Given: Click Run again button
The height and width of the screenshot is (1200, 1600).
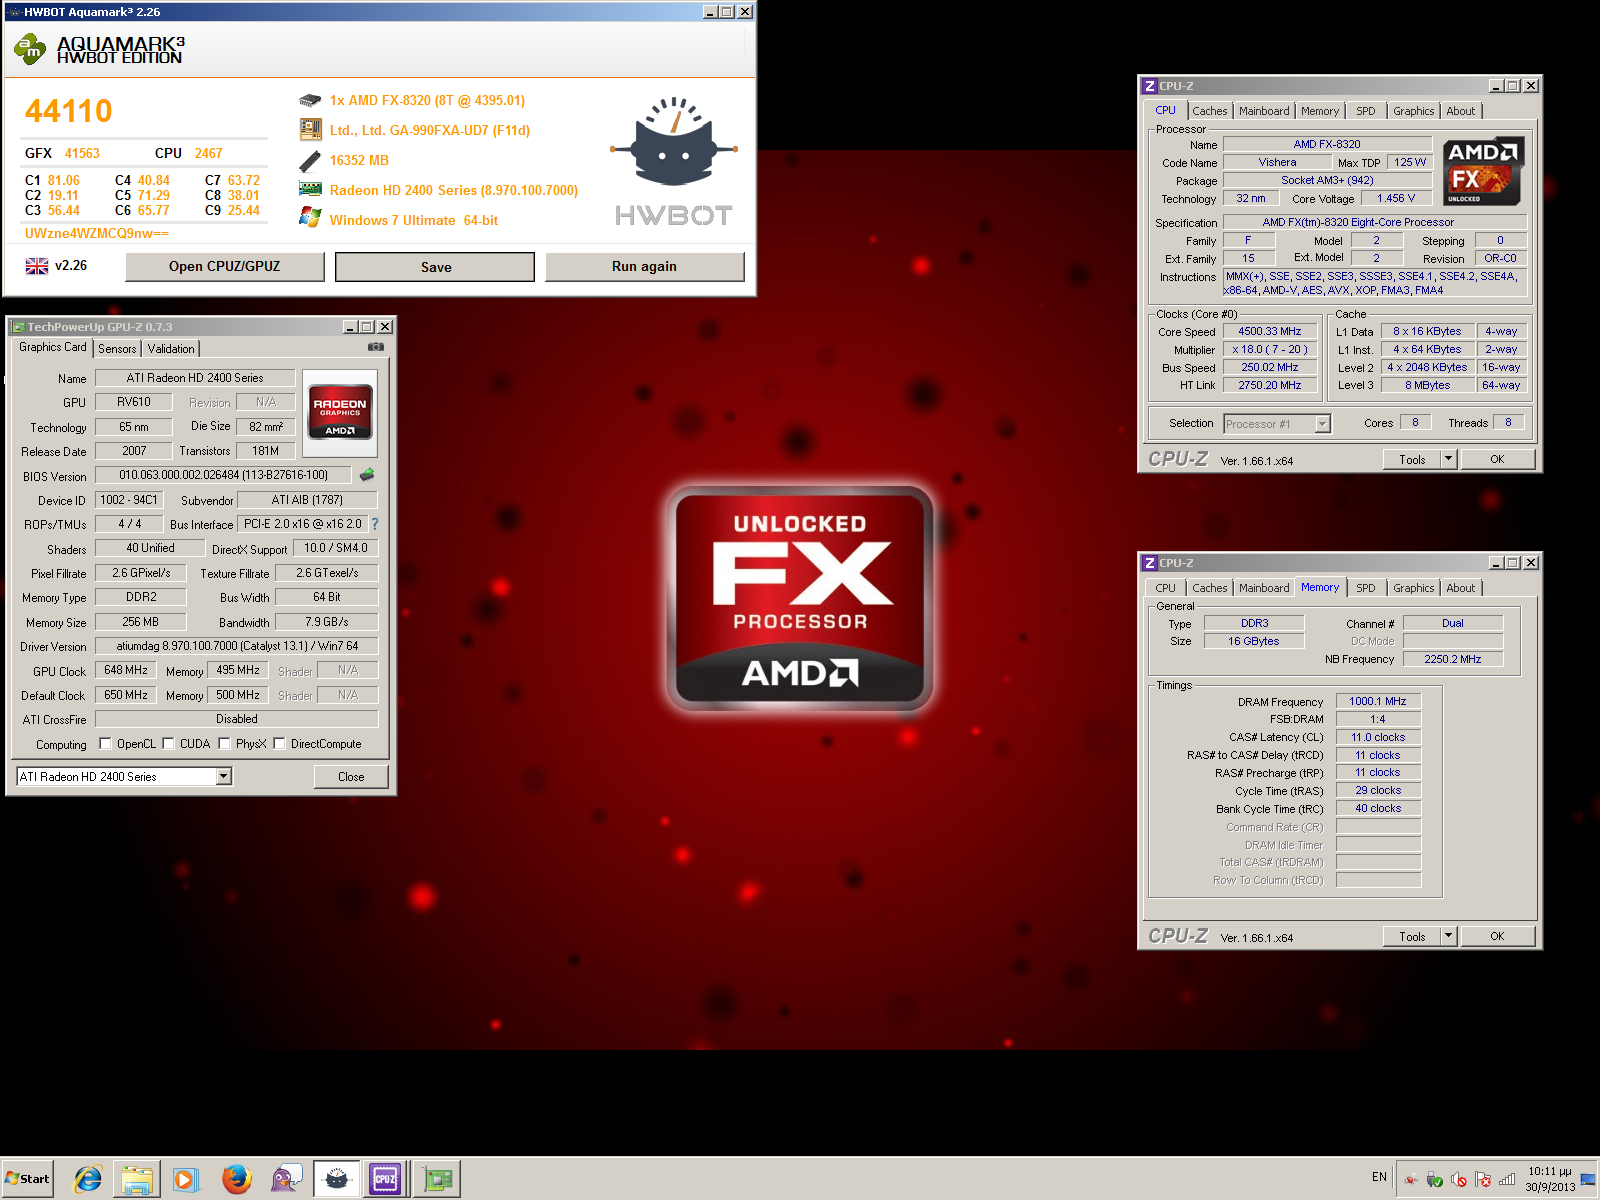Looking at the screenshot, I should (x=644, y=266).
